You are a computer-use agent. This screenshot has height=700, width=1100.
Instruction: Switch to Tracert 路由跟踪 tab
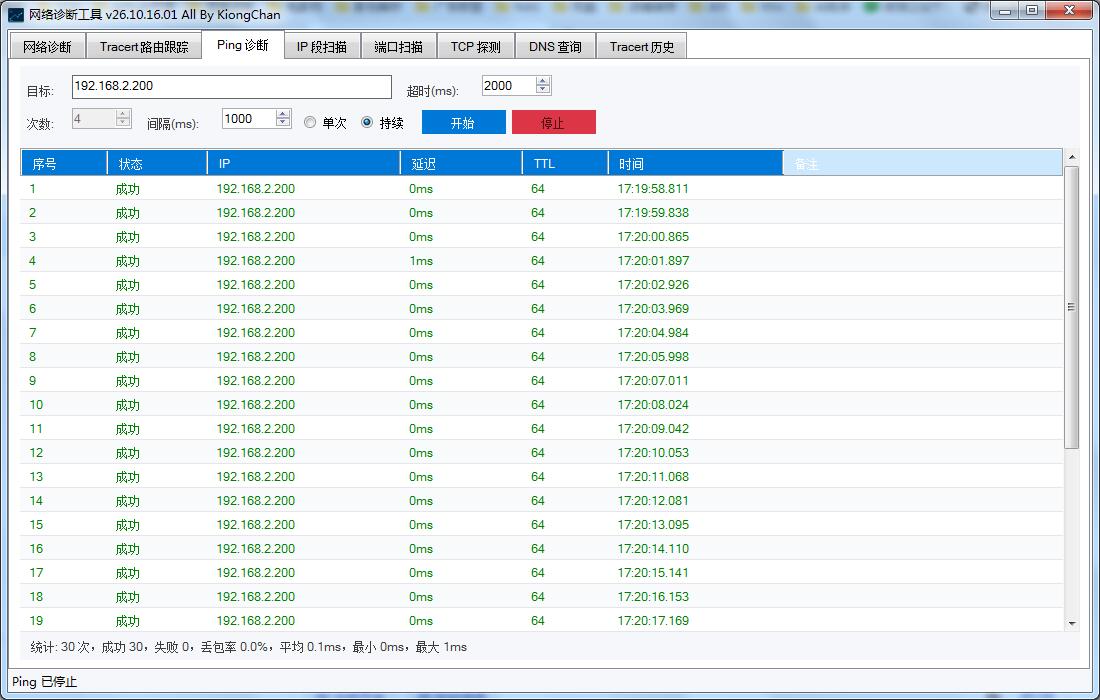pos(144,47)
